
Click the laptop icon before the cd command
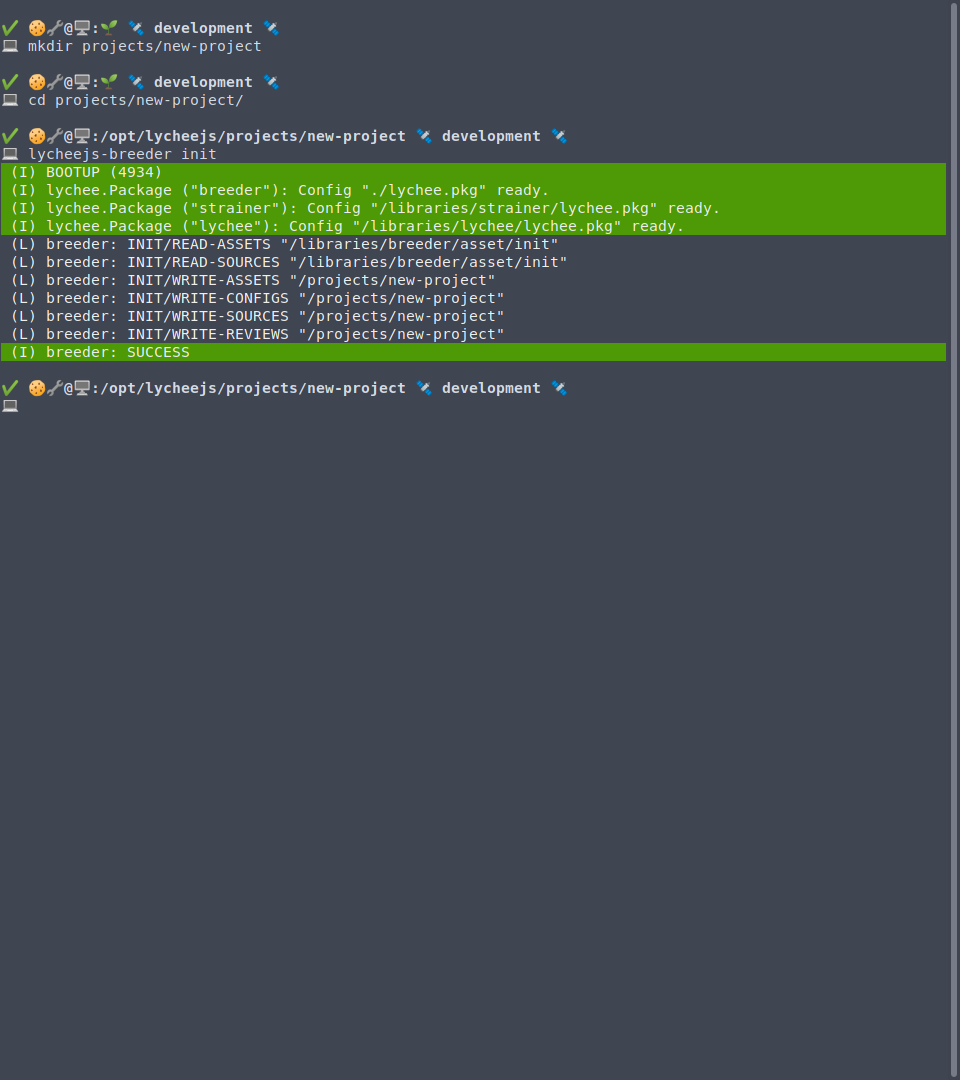point(10,100)
